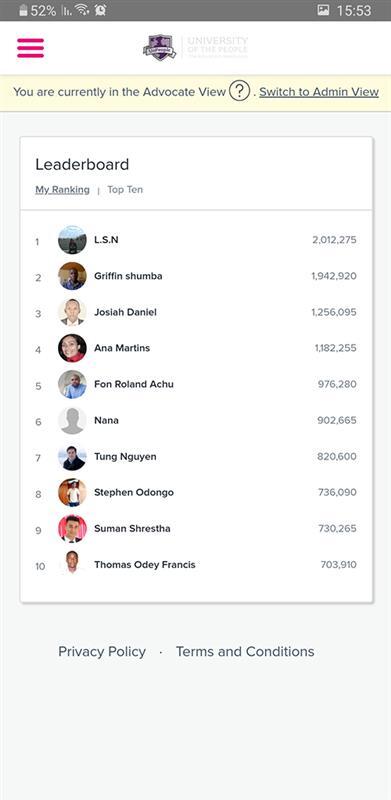Switch to the My Ranking tab
The height and width of the screenshot is (800, 391).
pos(62,190)
